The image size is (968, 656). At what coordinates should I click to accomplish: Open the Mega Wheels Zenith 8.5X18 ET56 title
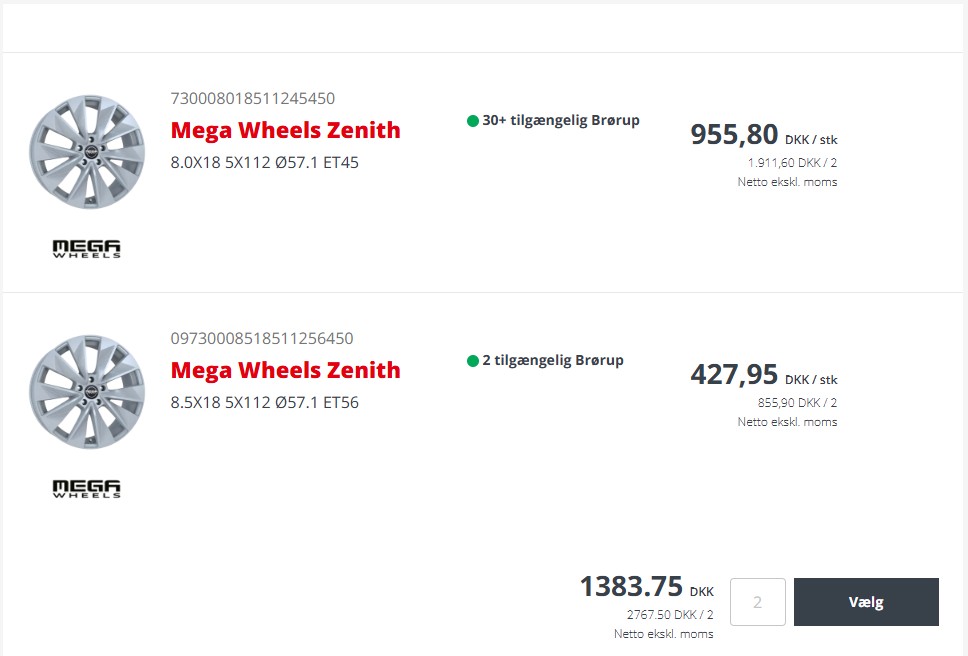tap(285, 370)
